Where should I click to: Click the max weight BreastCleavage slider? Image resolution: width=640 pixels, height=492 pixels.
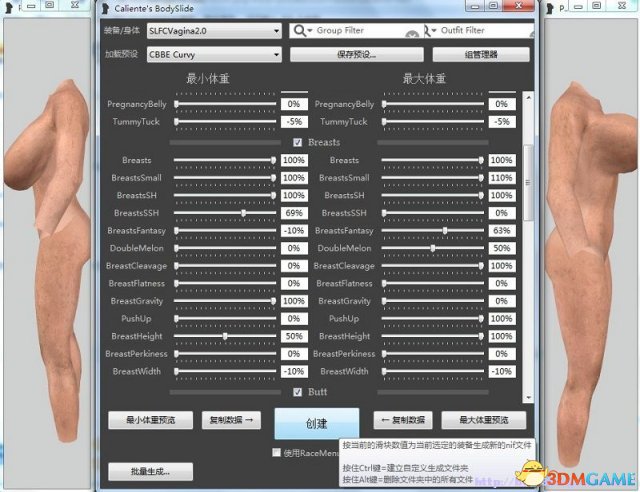point(433,265)
